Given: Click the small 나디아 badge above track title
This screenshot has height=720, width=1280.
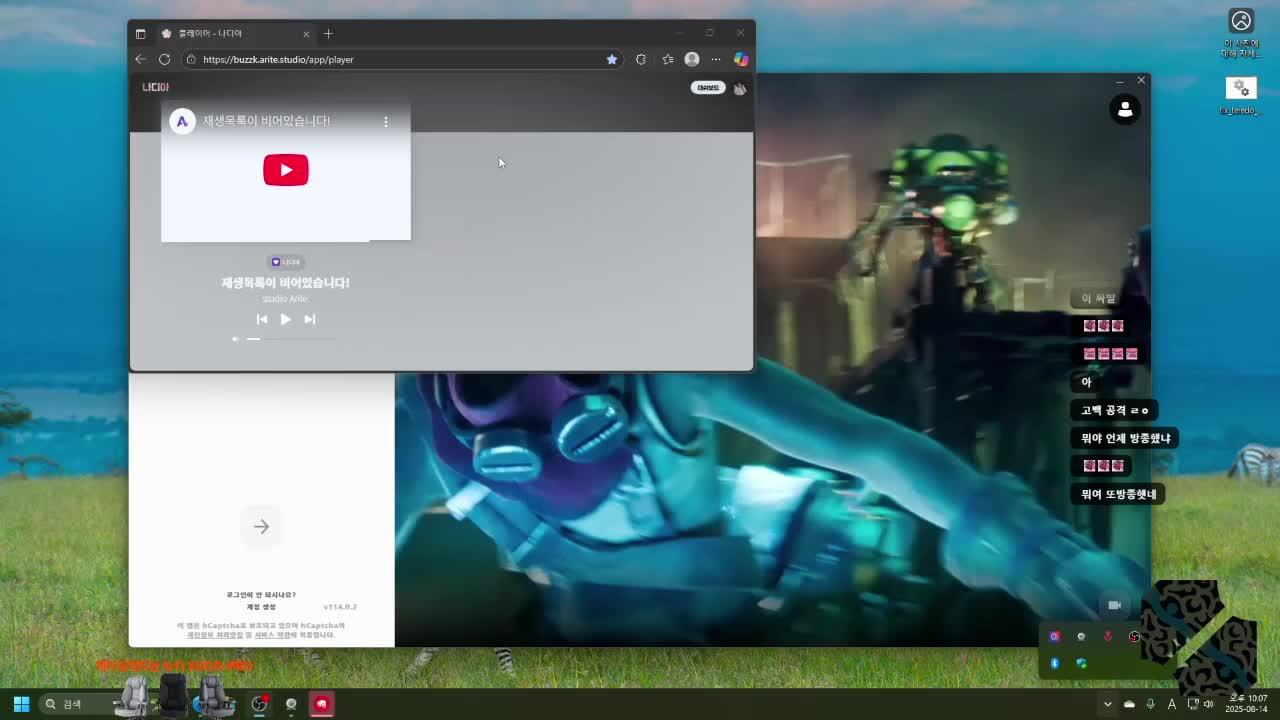Looking at the screenshot, I should click(x=286, y=262).
